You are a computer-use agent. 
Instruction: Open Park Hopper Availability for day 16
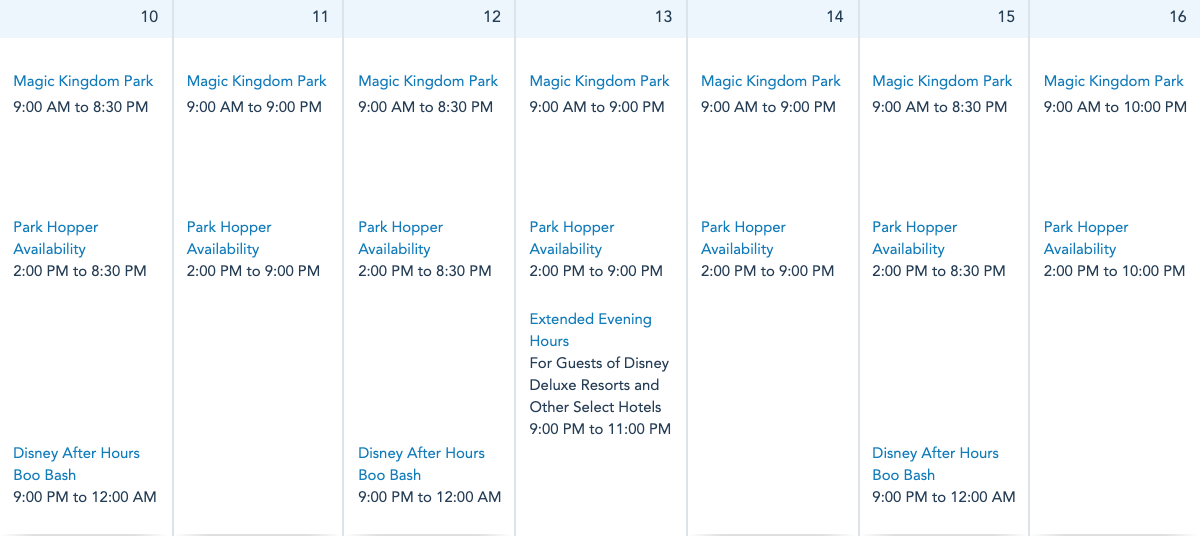click(1085, 238)
